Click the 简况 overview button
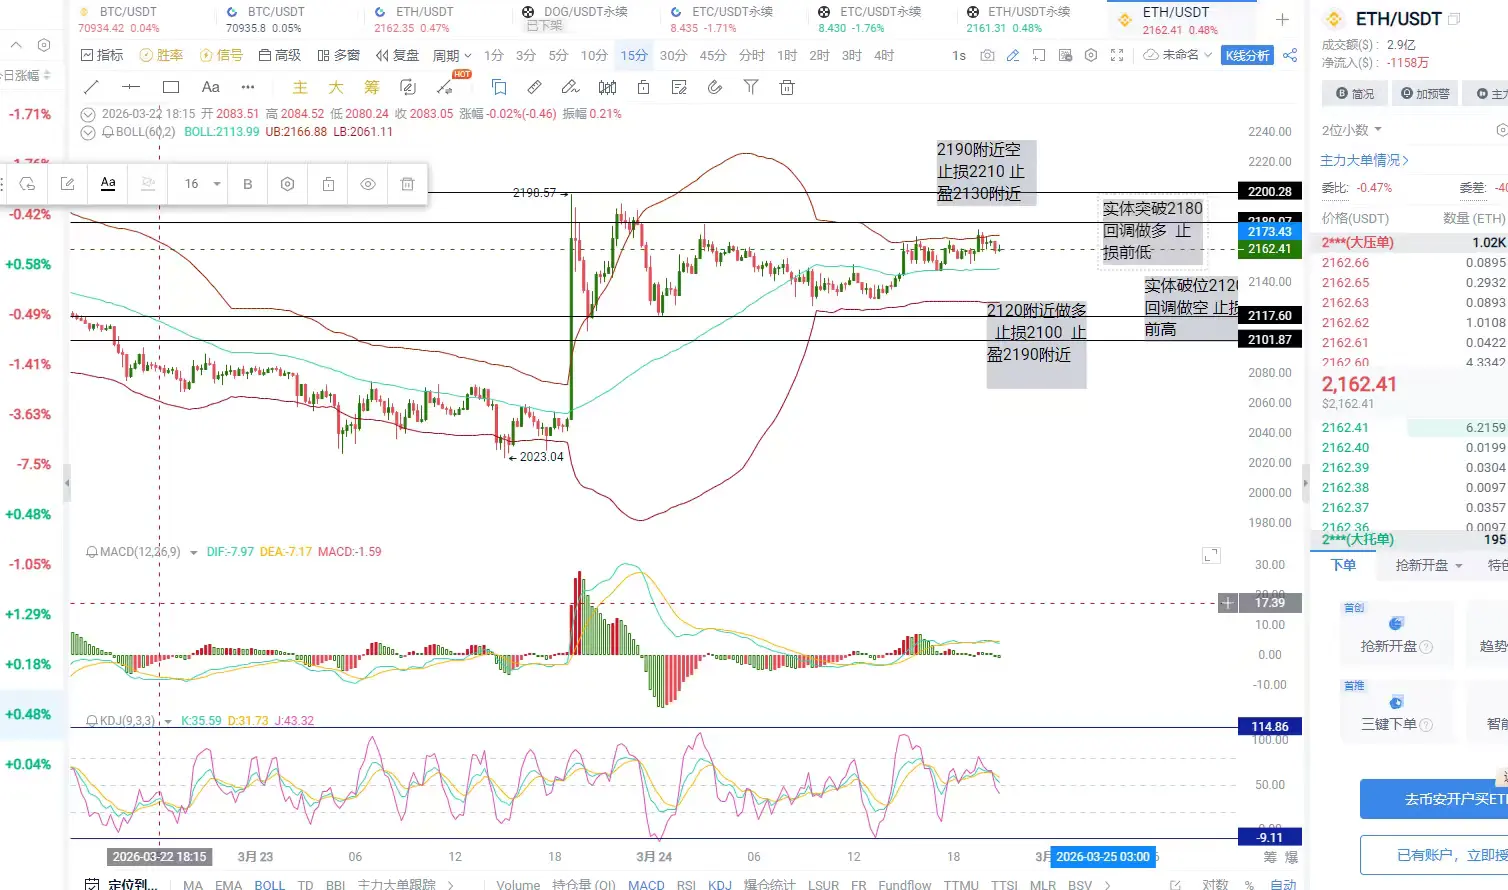 [1355, 93]
